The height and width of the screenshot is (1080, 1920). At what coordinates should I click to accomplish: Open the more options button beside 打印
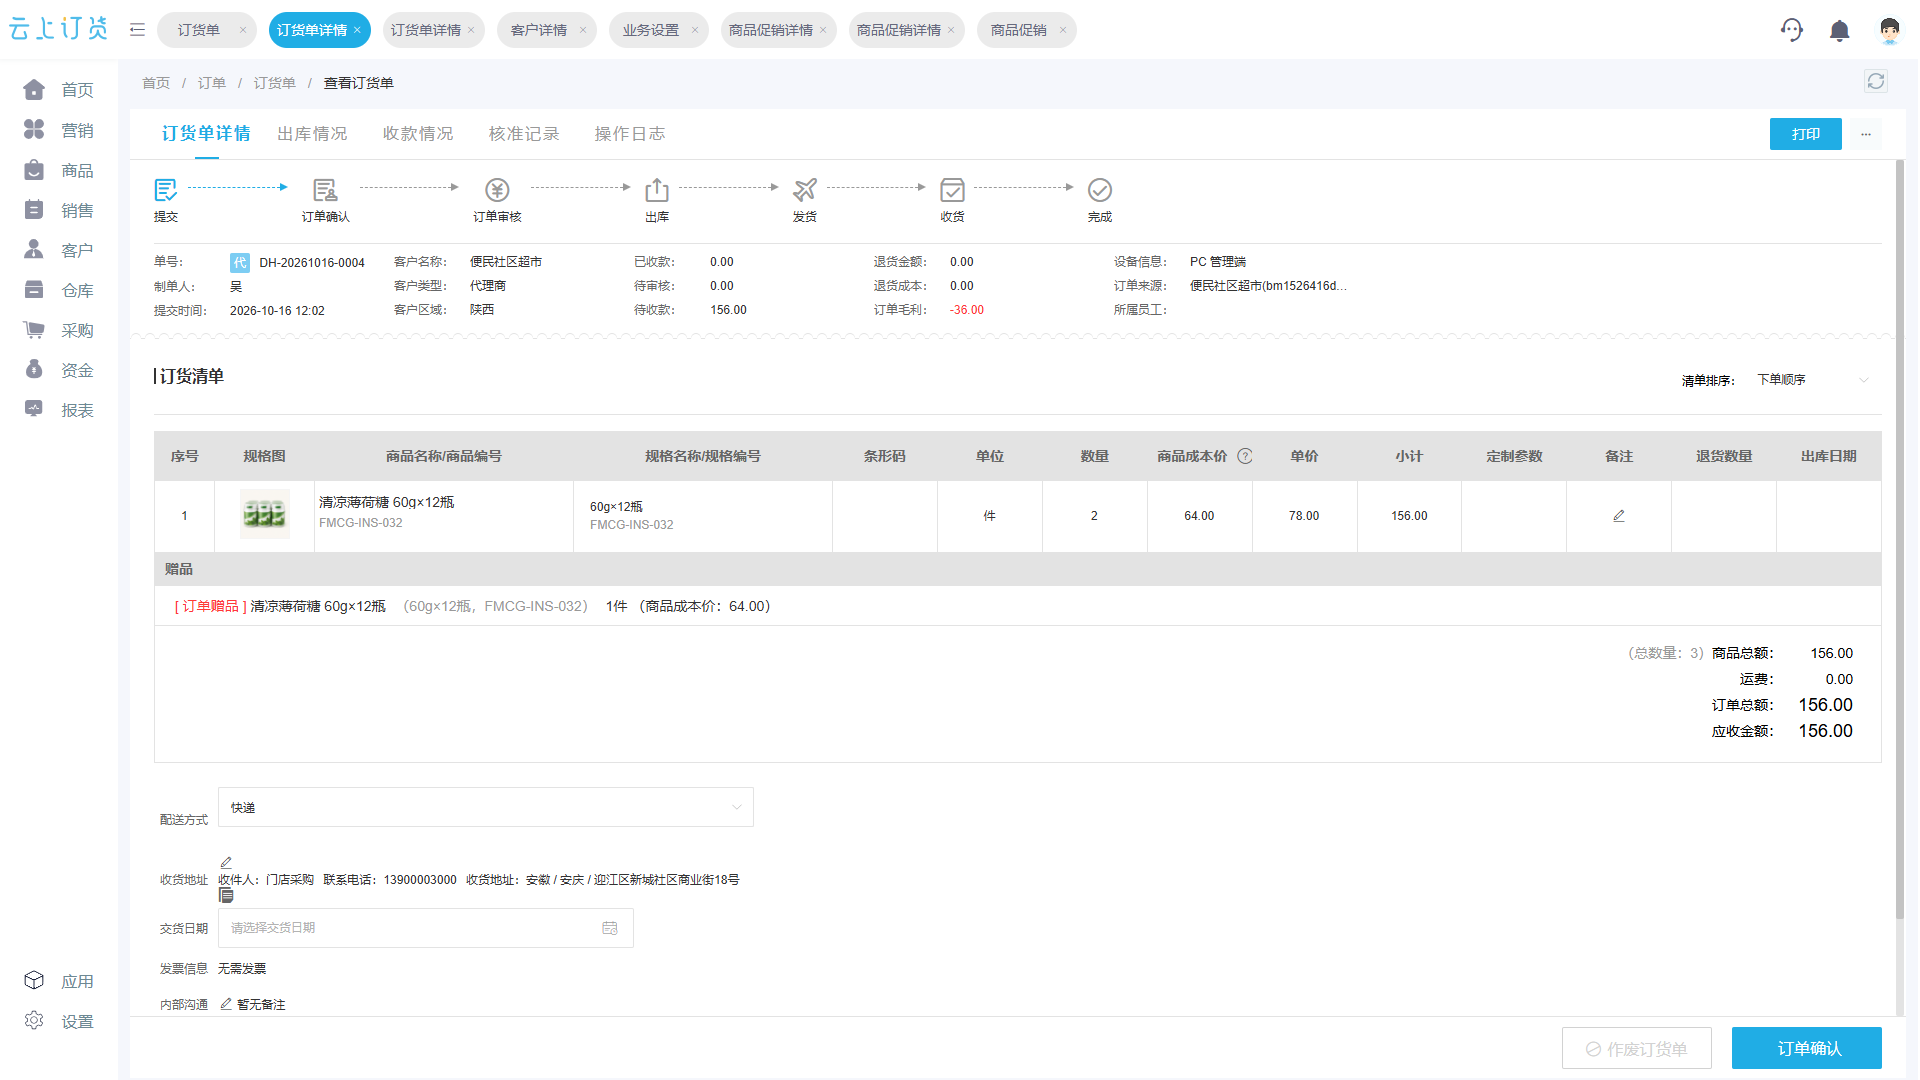click(1866, 134)
